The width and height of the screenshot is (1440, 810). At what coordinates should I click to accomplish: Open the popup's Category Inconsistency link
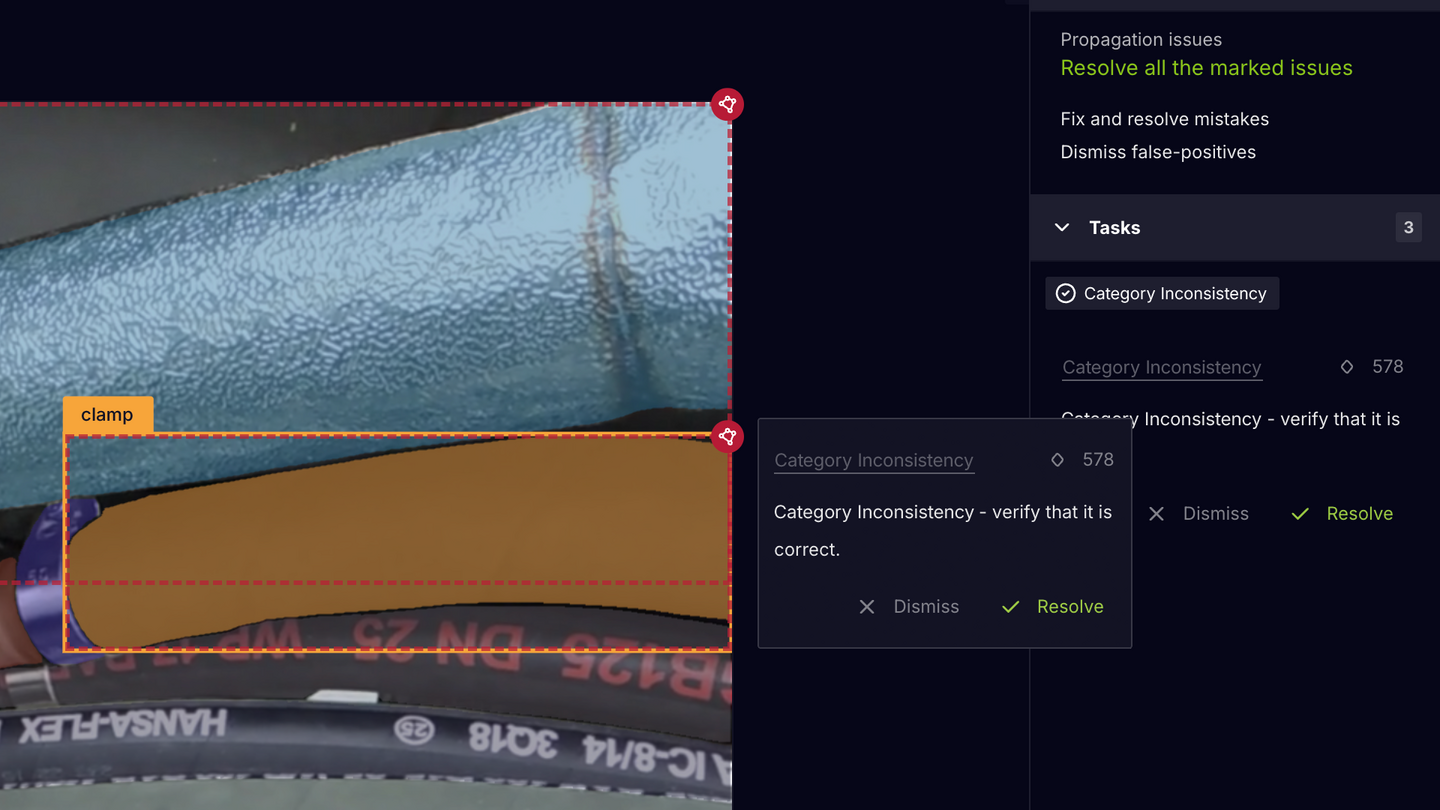point(874,461)
